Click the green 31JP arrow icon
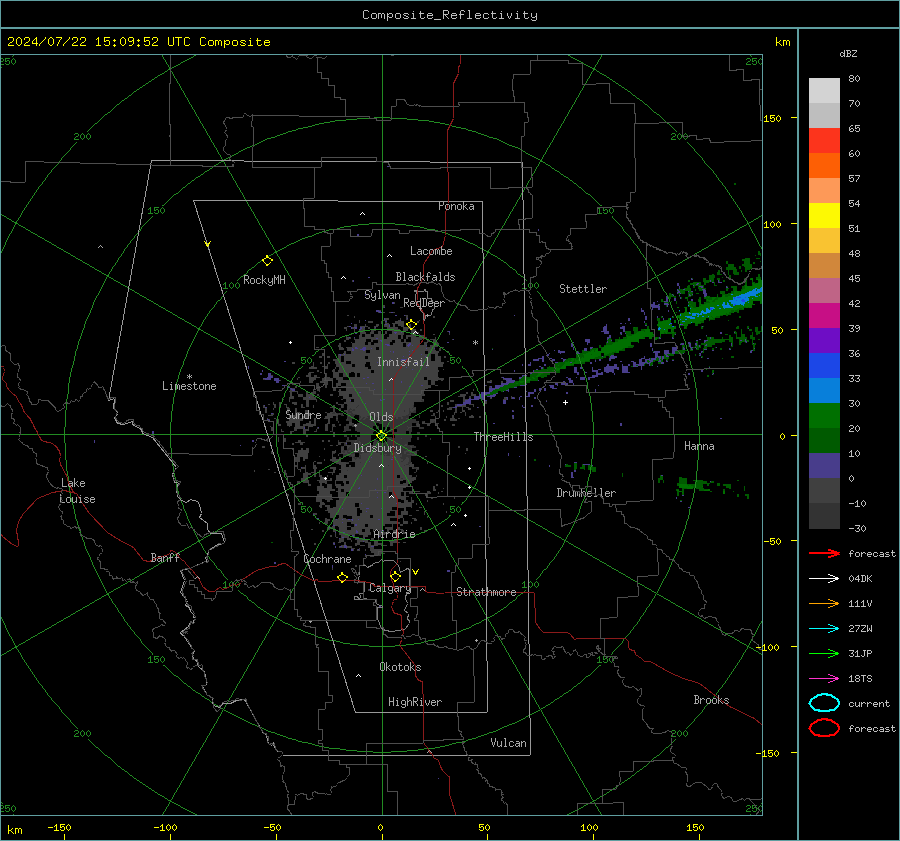The width and height of the screenshot is (900, 841). pos(824,653)
